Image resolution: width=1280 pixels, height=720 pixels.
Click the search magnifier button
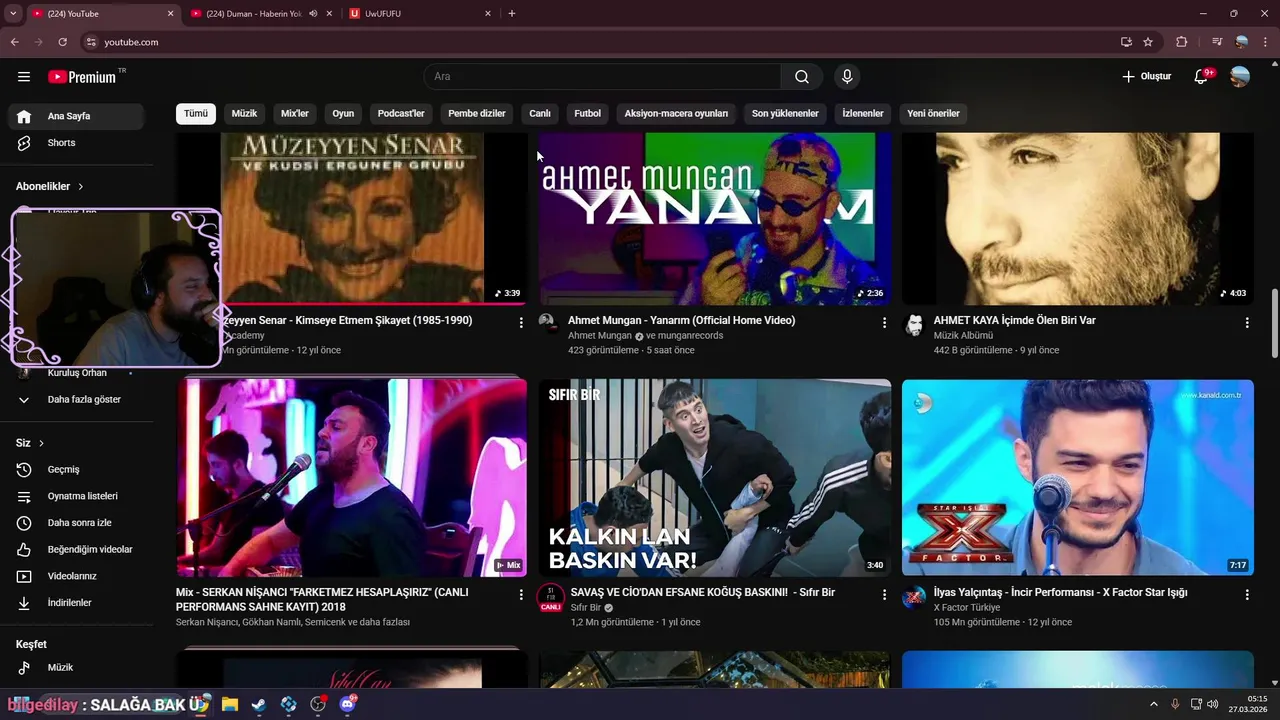[x=802, y=77]
